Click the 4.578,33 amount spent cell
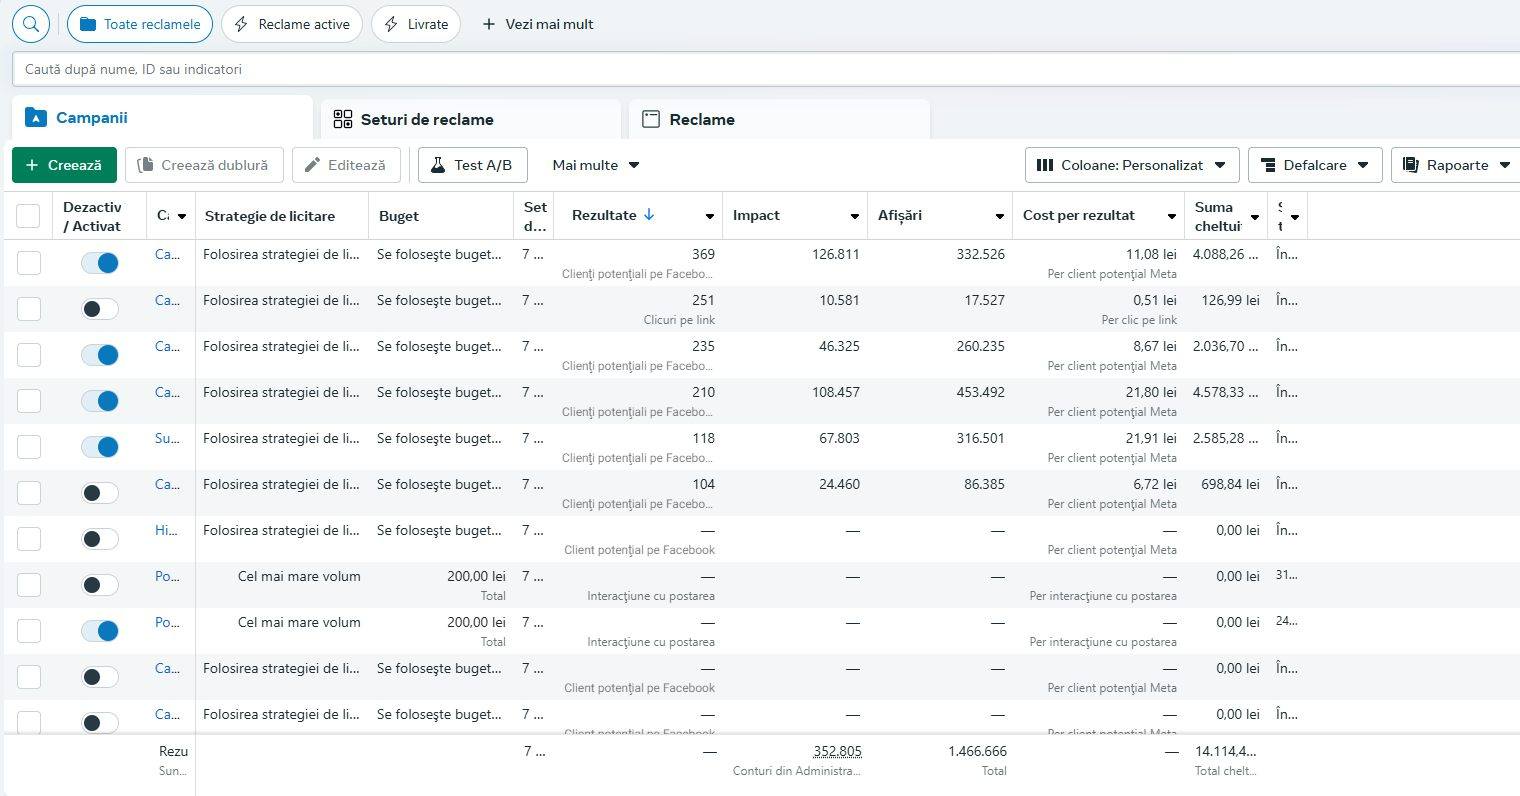The image size is (1520, 796). click(1225, 392)
